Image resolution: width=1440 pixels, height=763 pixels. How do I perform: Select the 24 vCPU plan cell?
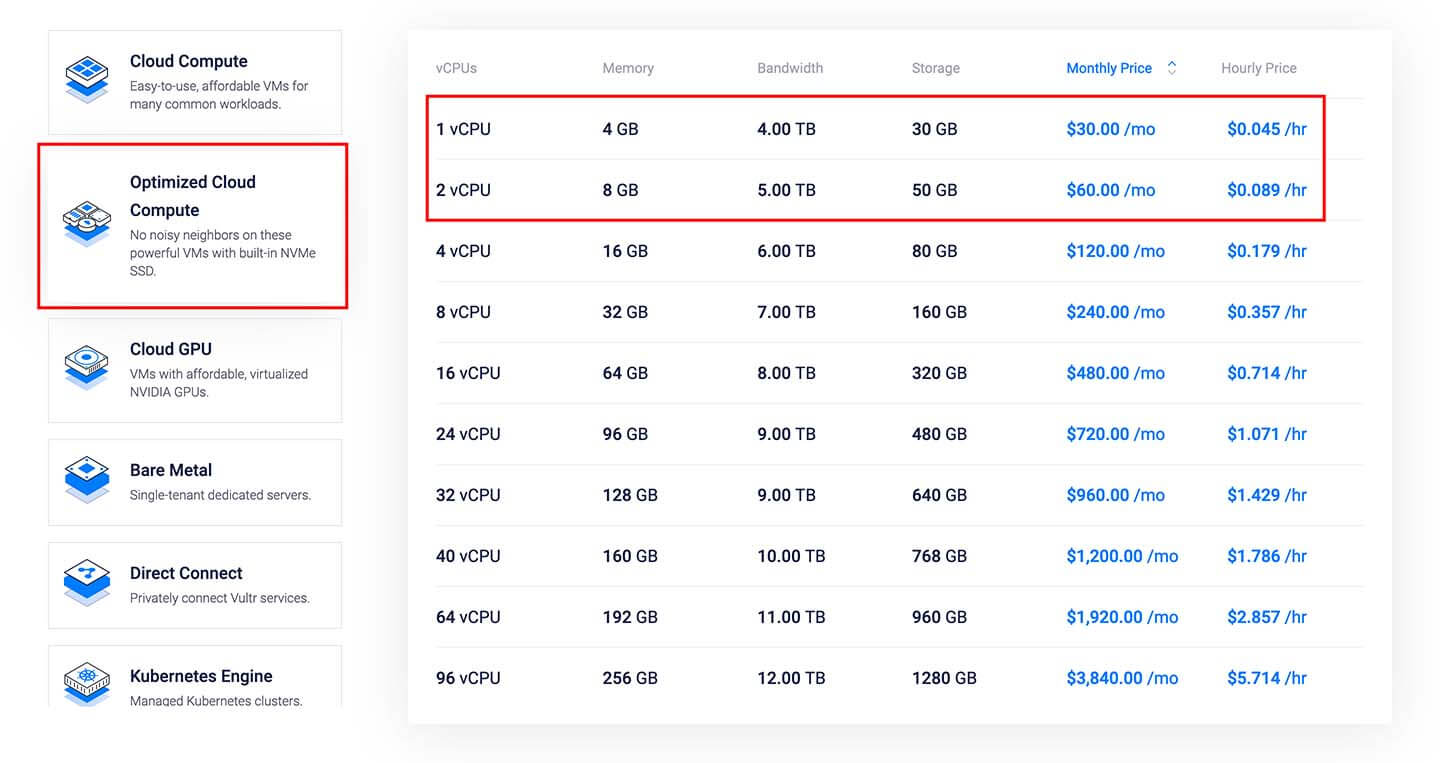(x=468, y=434)
